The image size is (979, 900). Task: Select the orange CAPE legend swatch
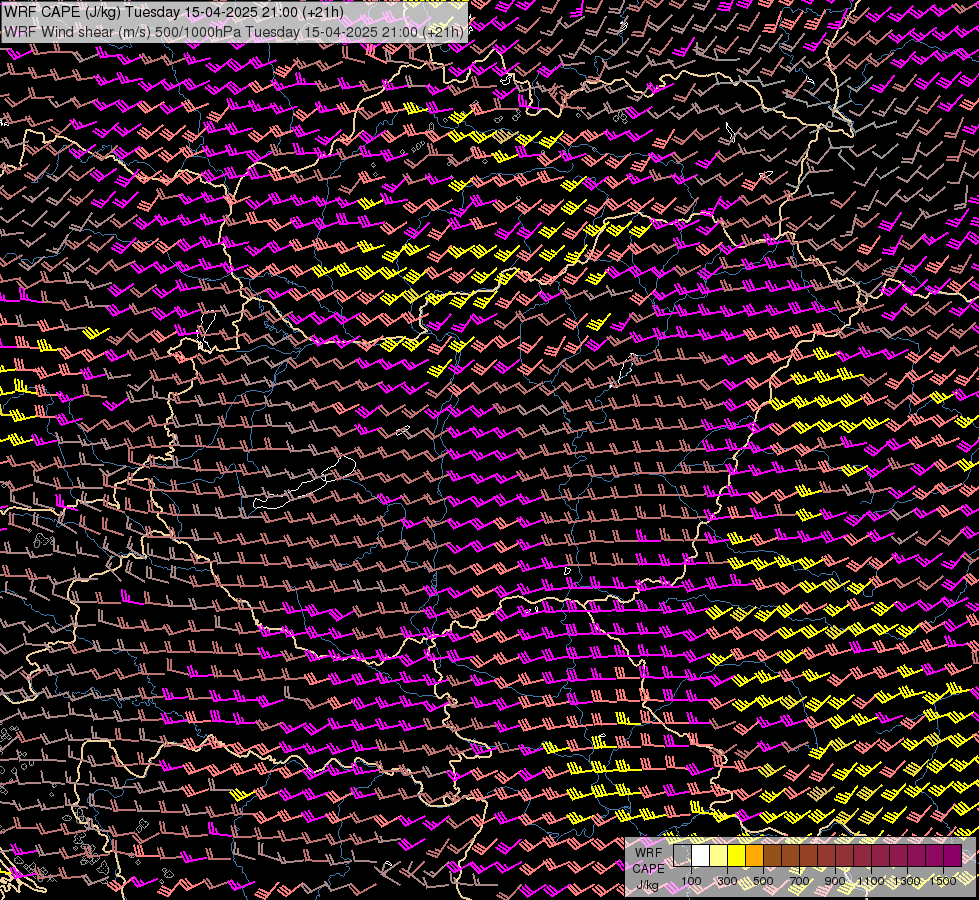pos(755,855)
